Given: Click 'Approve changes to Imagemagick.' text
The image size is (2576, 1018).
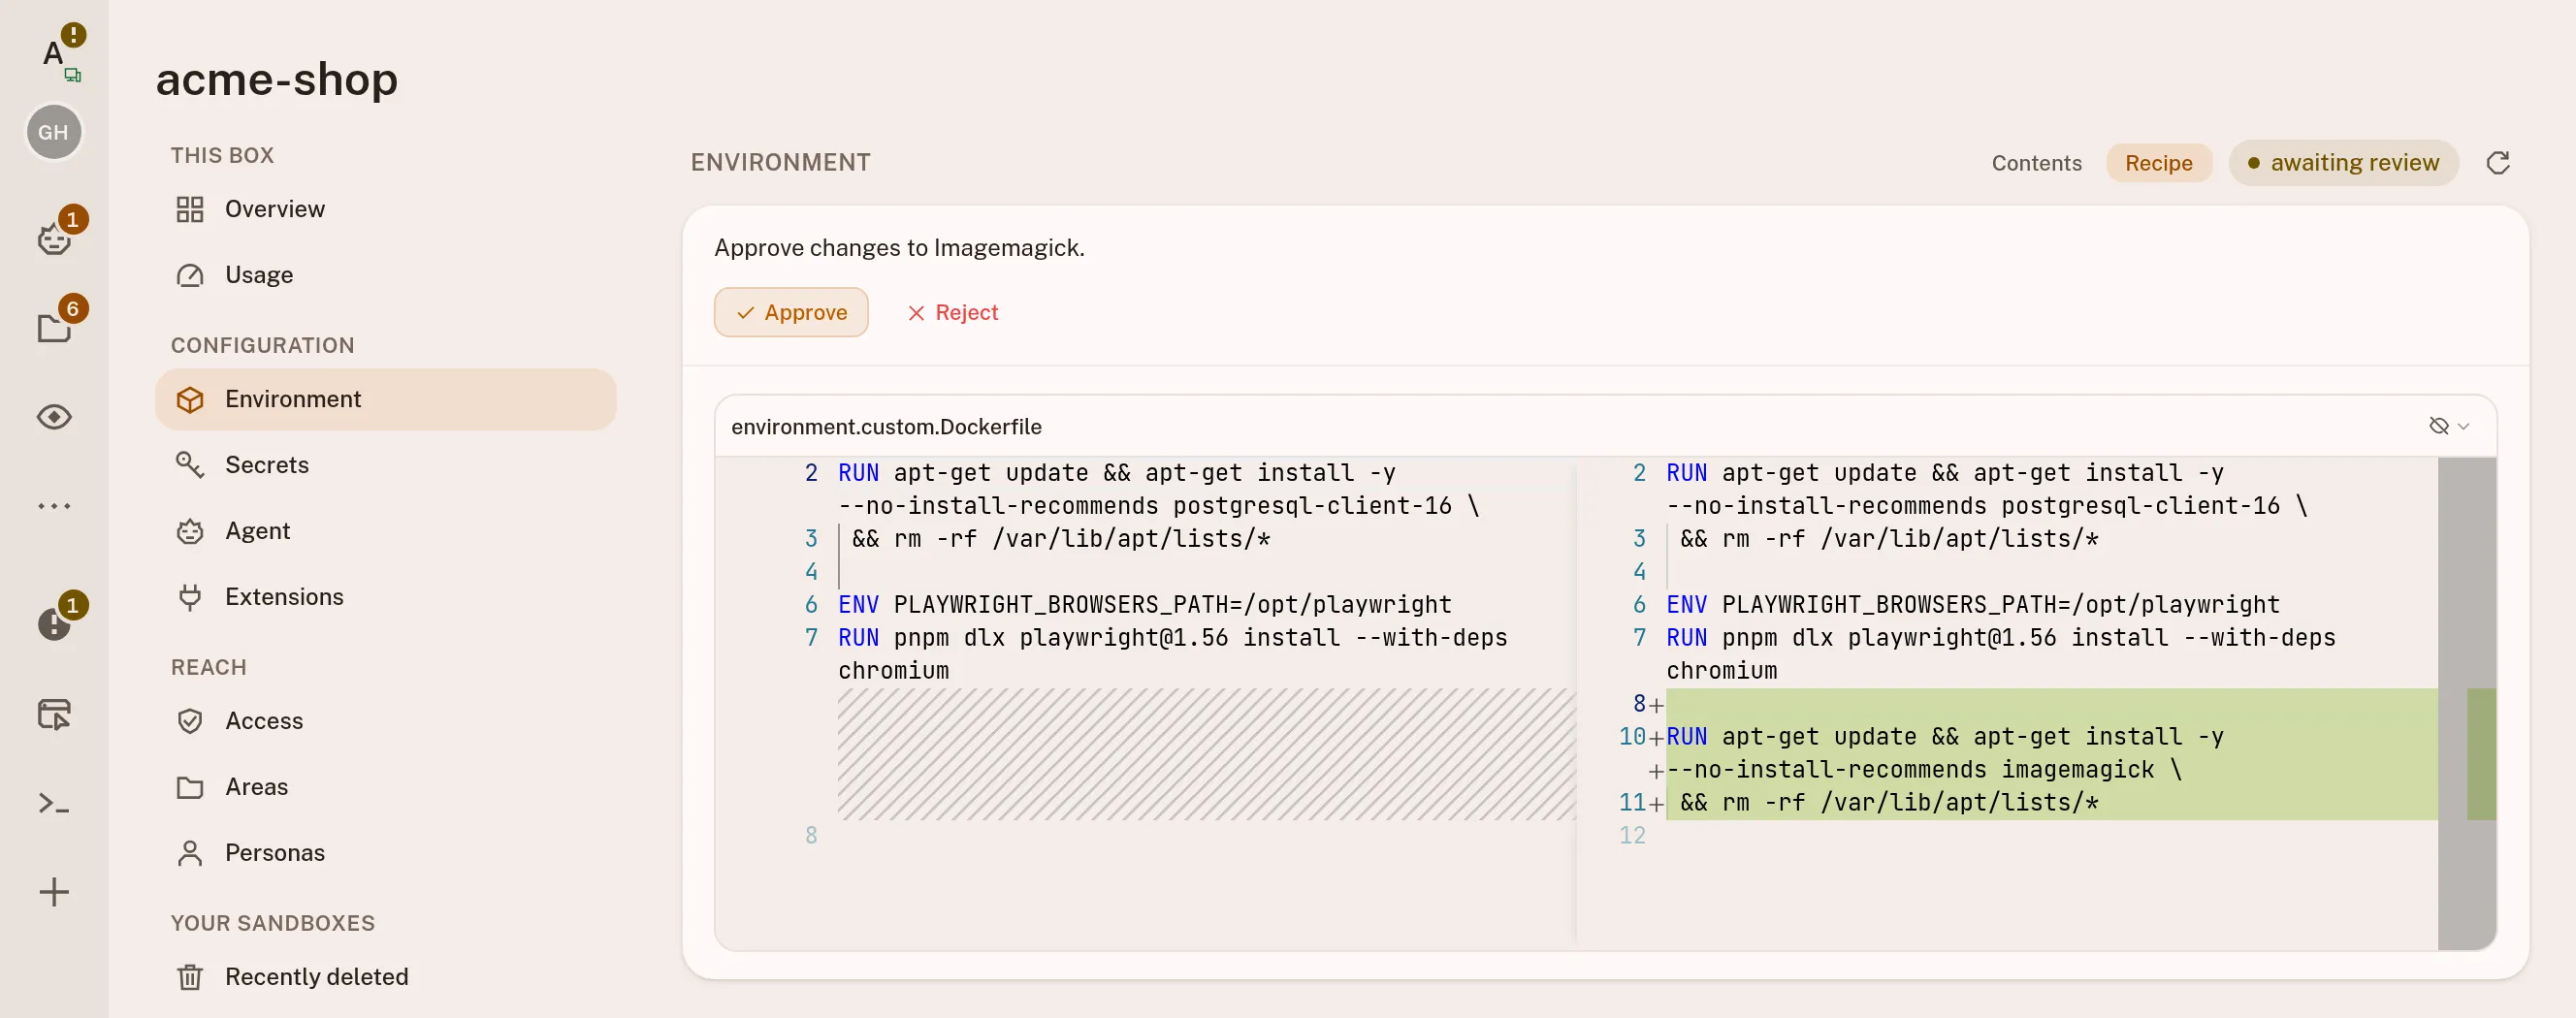Looking at the screenshot, I should pos(899,248).
